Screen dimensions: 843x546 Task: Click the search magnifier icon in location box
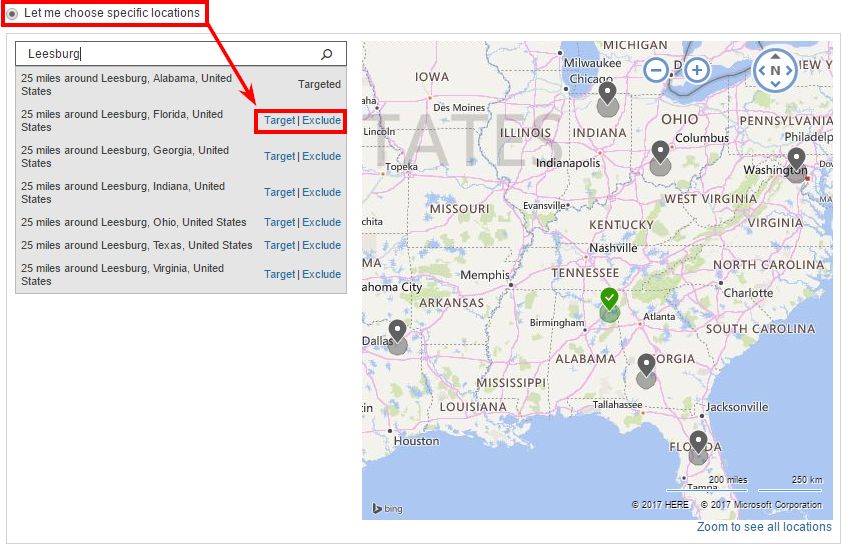coord(327,54)
